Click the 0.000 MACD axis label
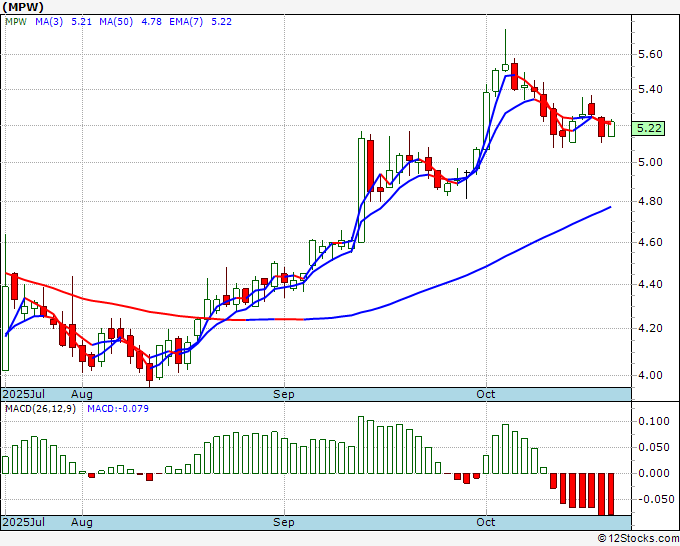This screenshot has width=680, height=546. click(654, 474)
